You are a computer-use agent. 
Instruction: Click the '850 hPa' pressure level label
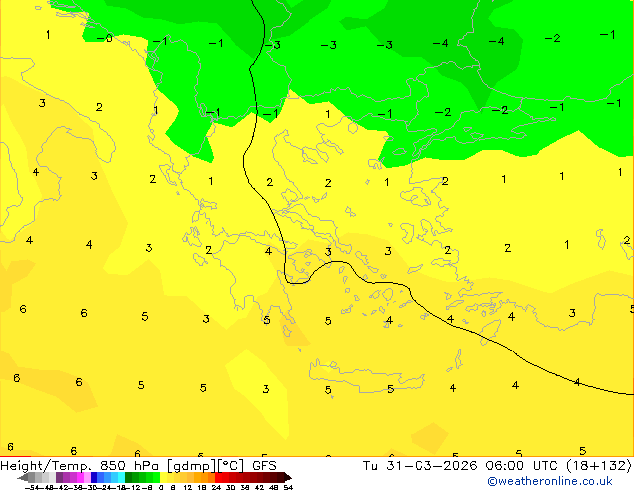pos(129,466)
